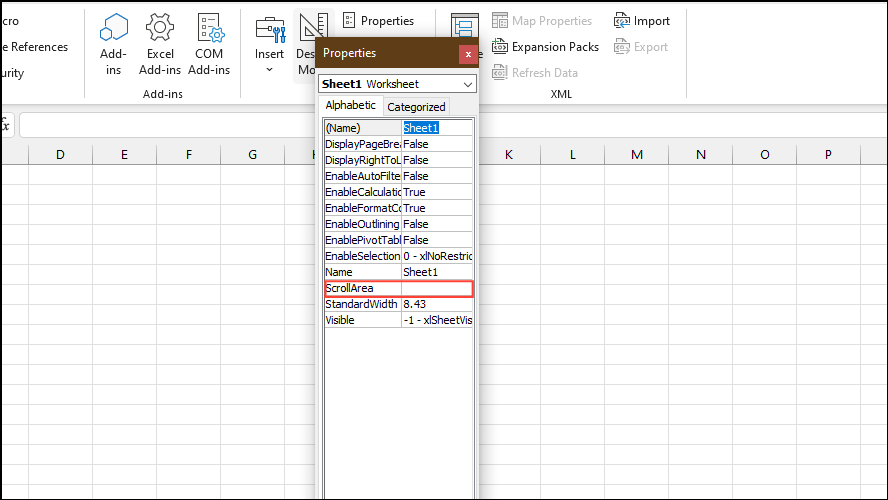Select column G header
888x500 pixels.
[253, 155]
